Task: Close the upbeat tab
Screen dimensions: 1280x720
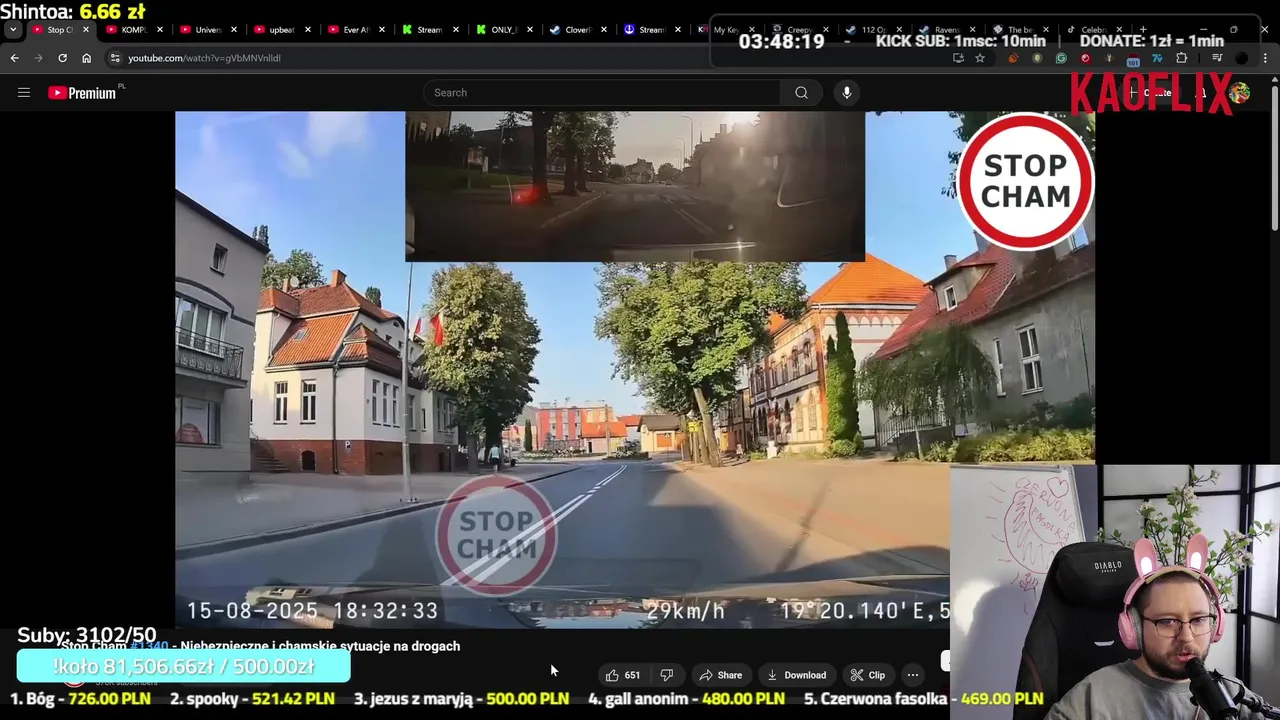Action: pos(307,30)
